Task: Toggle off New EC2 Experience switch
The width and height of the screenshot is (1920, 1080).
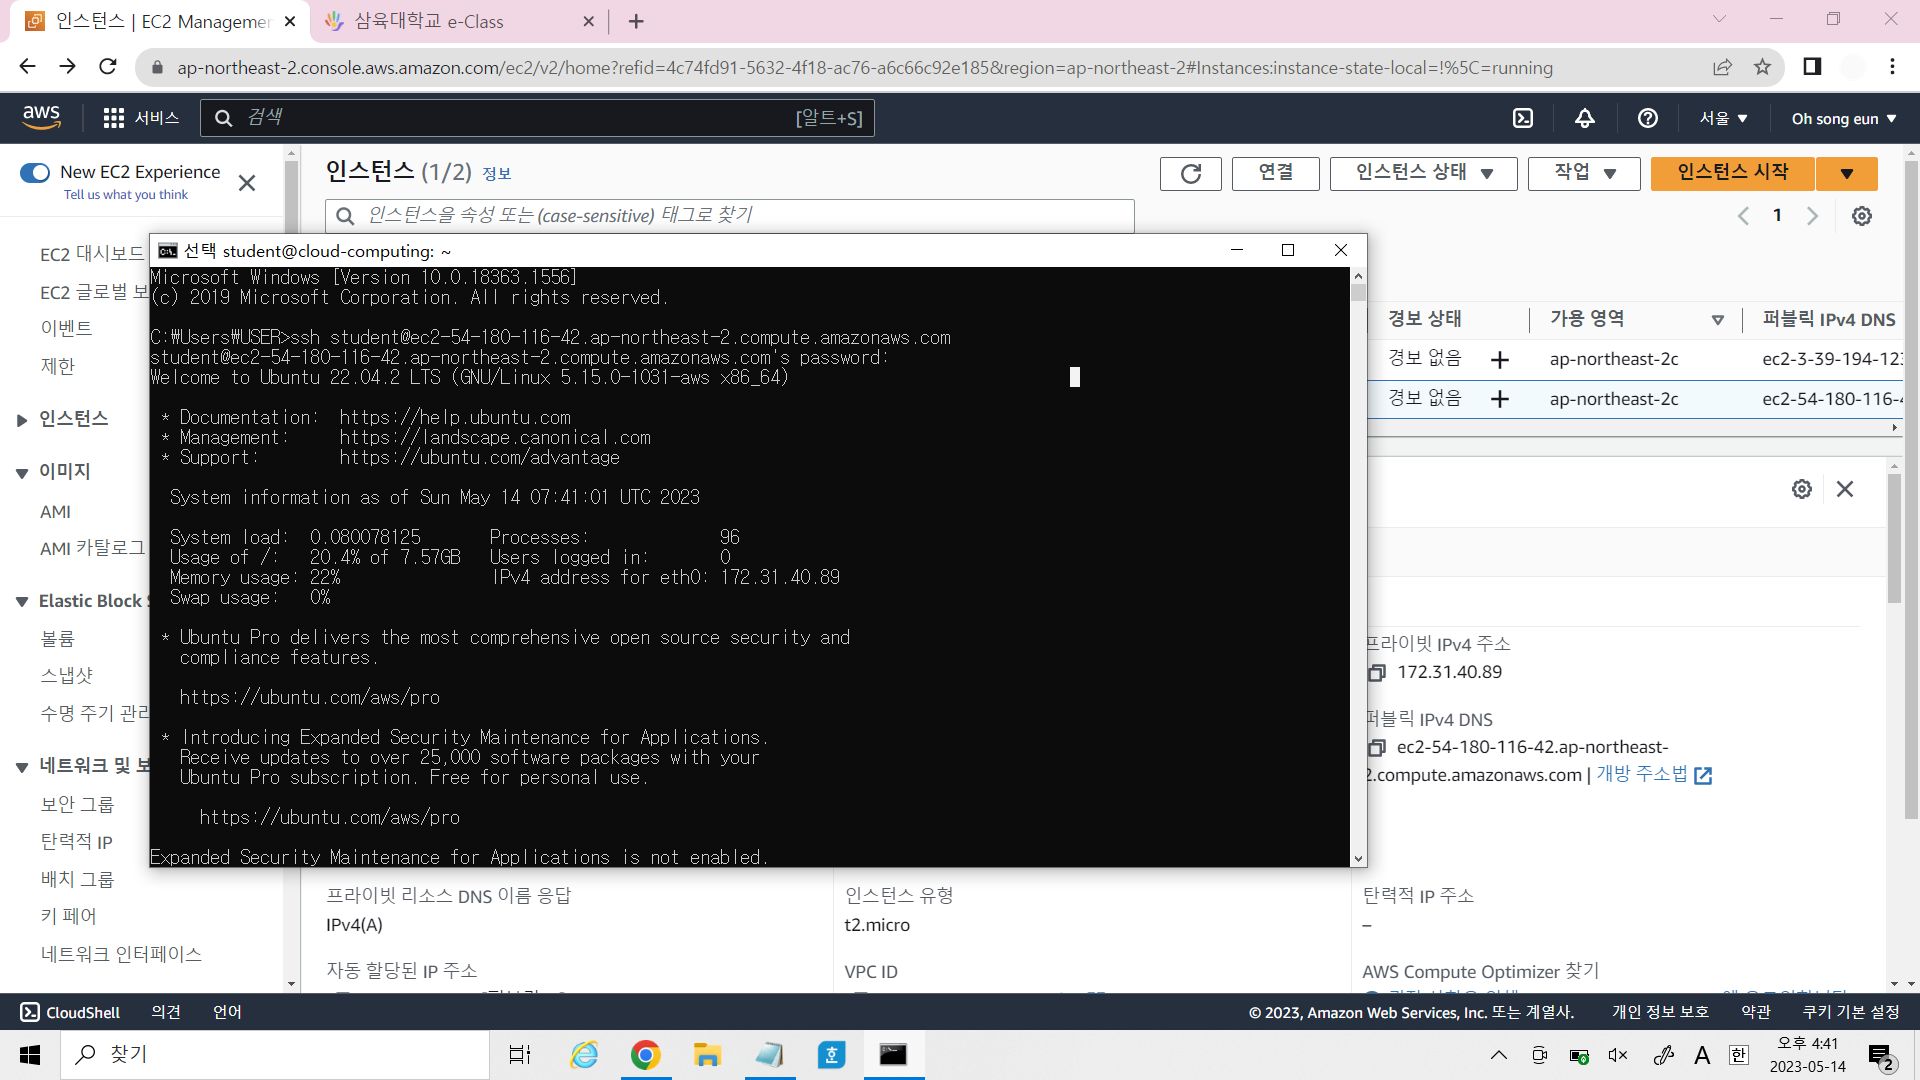Action: click(x=35, y=173)
